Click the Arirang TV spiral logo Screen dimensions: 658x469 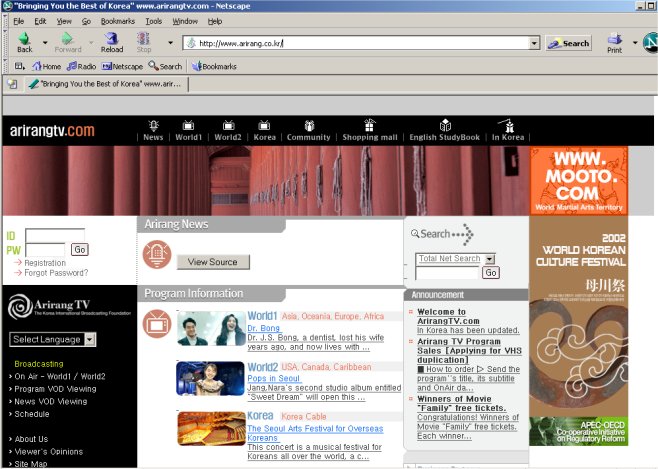20,306
